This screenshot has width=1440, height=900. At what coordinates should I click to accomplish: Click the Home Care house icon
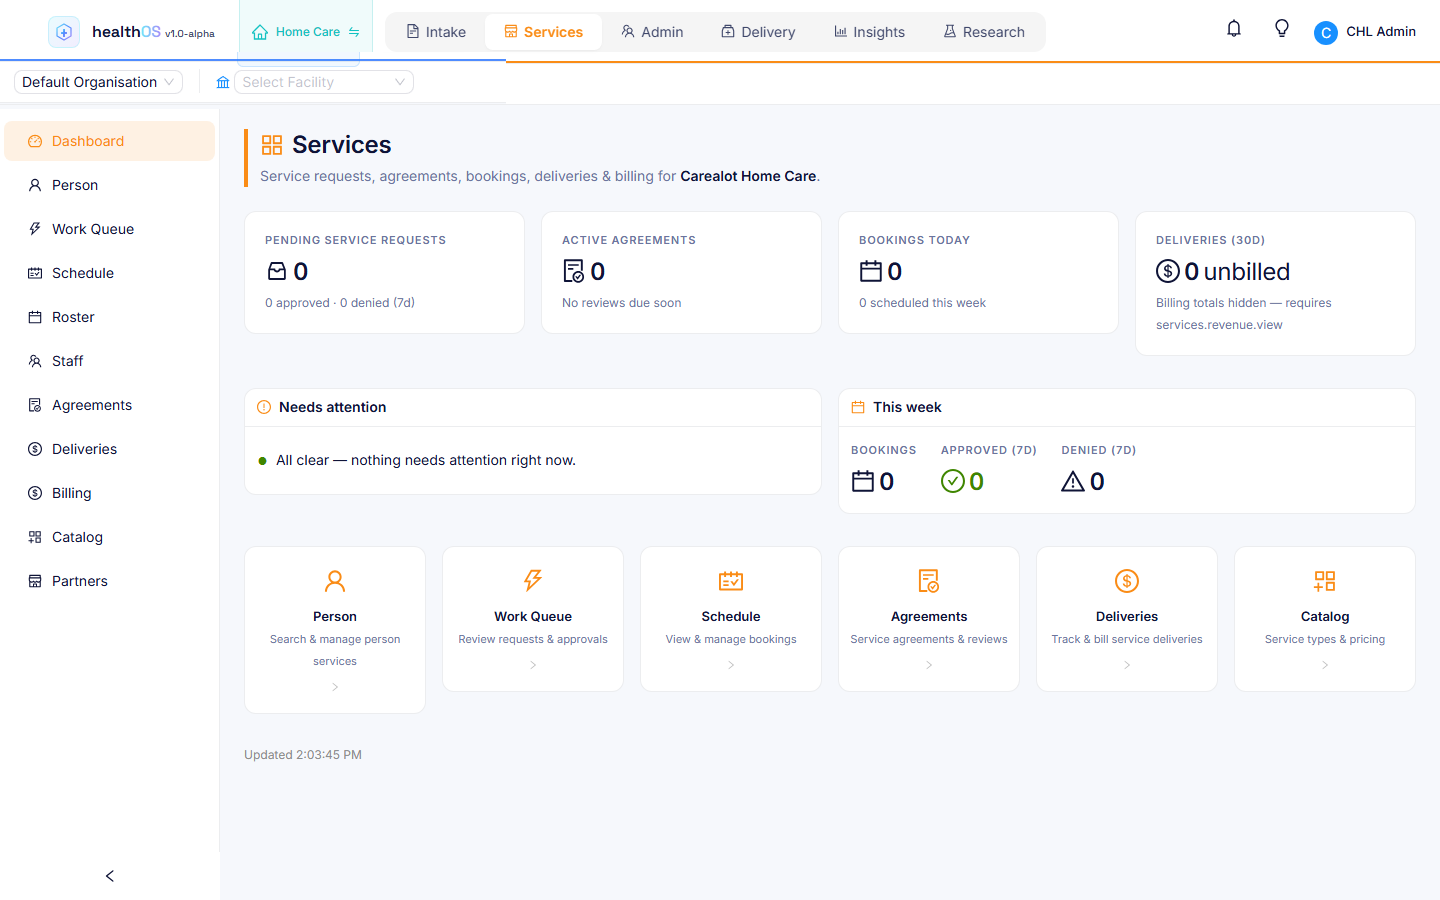coord(260,32)
